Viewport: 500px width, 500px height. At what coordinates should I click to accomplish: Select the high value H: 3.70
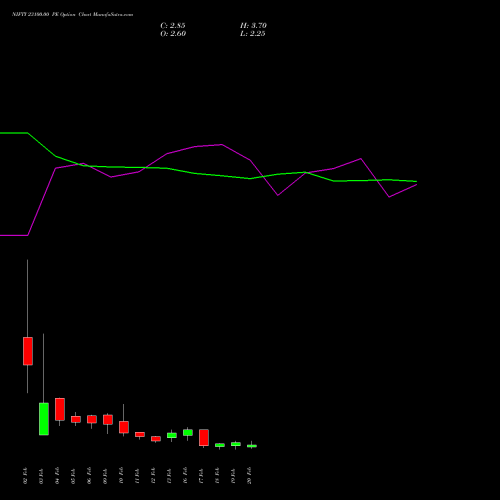click(x=253, y=26)
